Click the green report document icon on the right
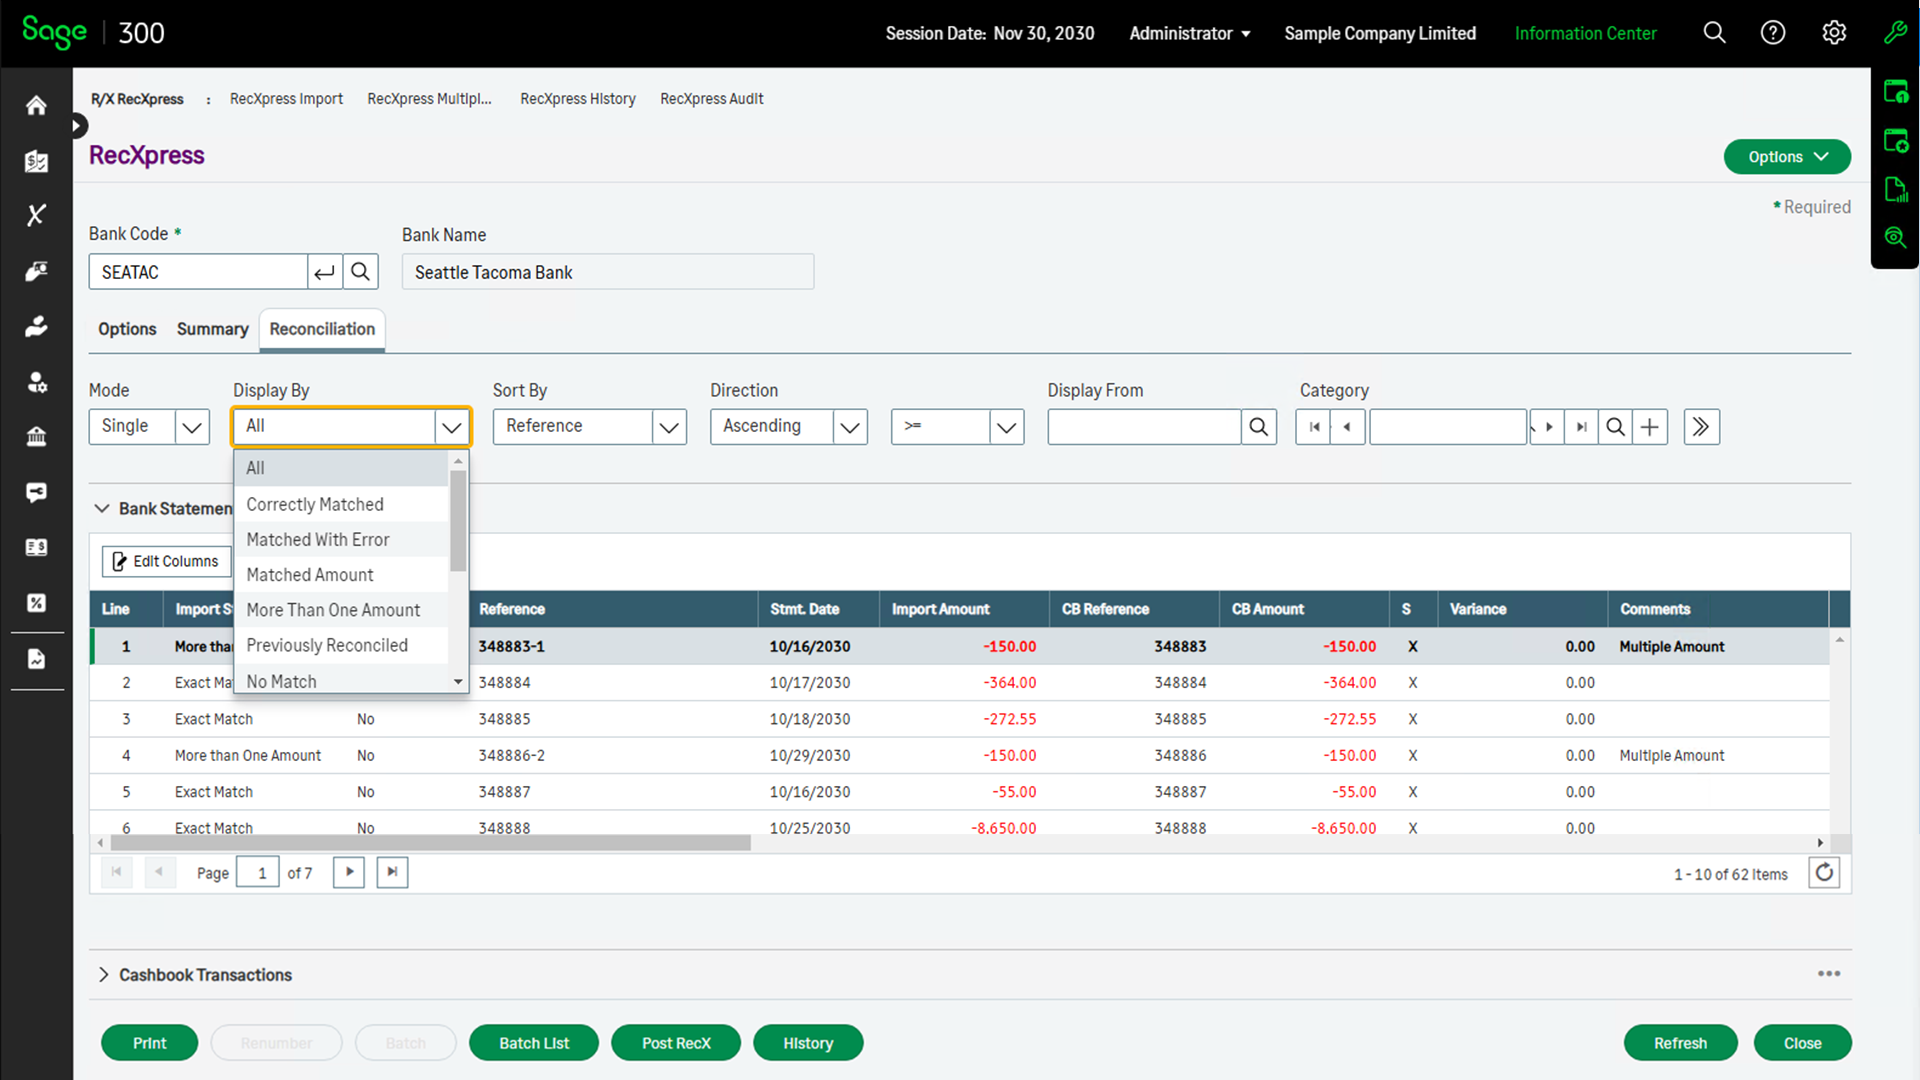Viewport: 1920px width, 1080px height. point(1896,189)
